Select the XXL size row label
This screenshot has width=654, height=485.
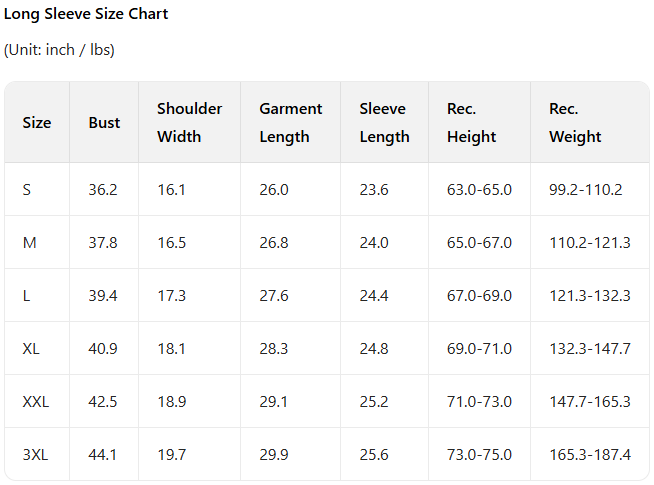tap(35, 402)
